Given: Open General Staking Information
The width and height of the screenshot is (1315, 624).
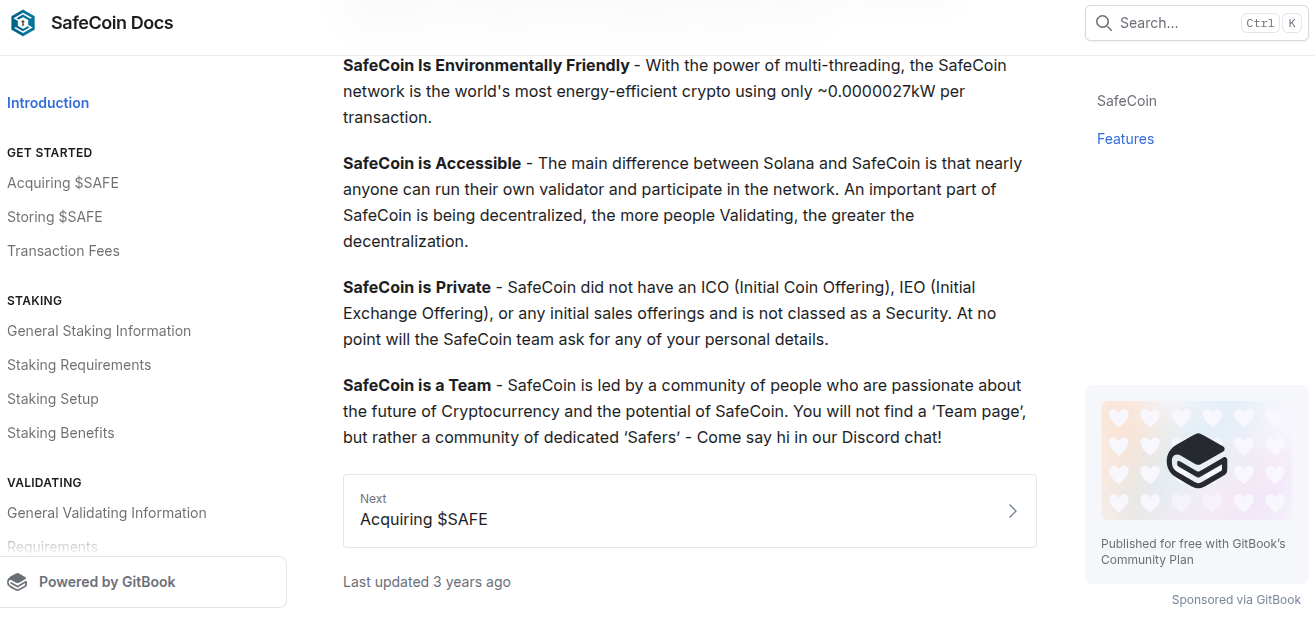Looking at the screenshot, I should [x=99, y=330].
